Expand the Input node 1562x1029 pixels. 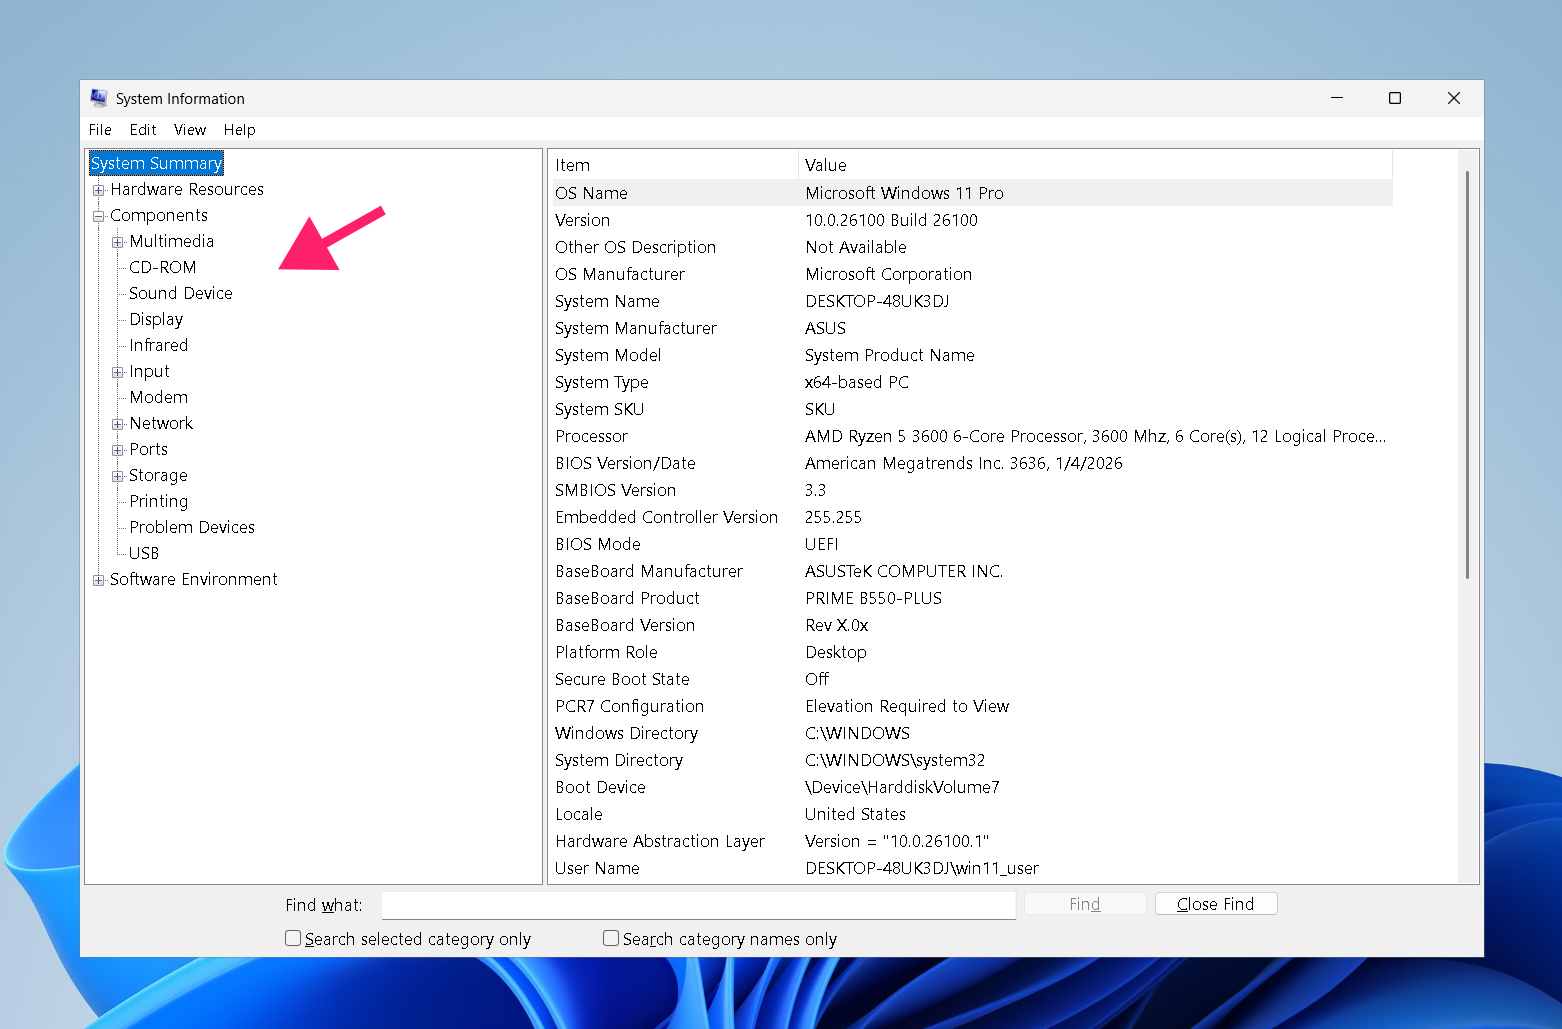(x=118, y=372)
